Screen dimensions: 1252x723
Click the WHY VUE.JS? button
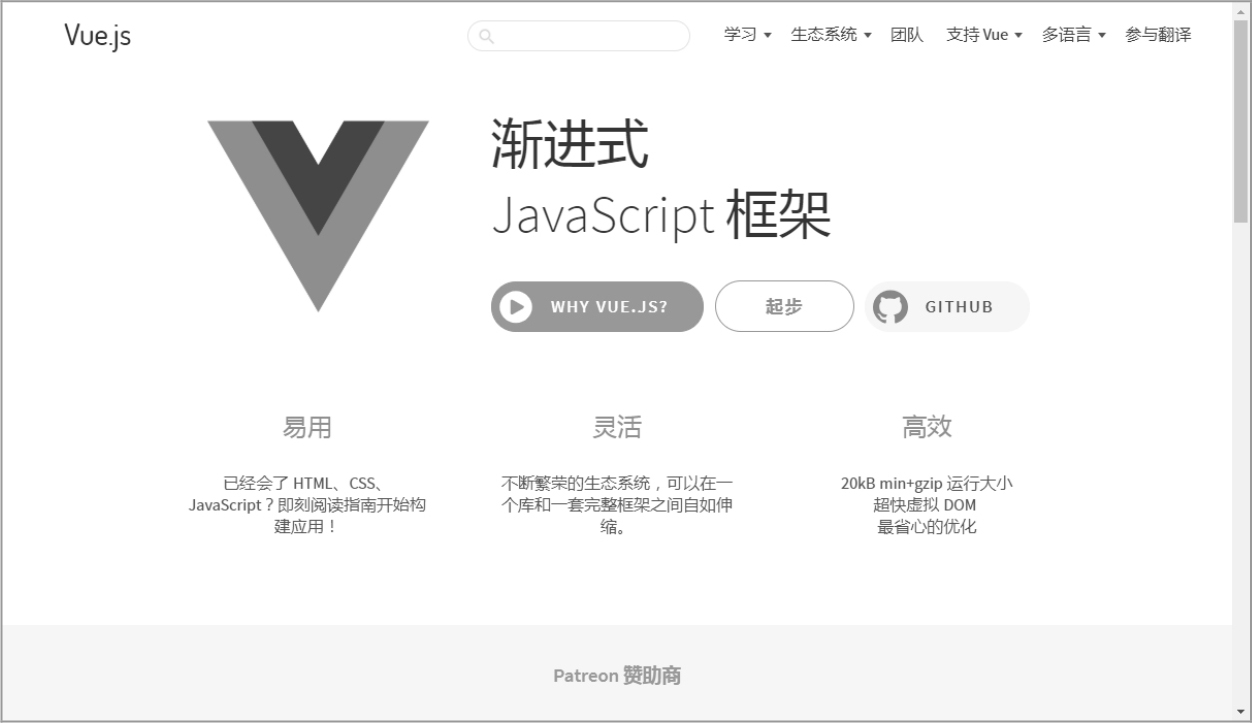(x=597, y=306)
